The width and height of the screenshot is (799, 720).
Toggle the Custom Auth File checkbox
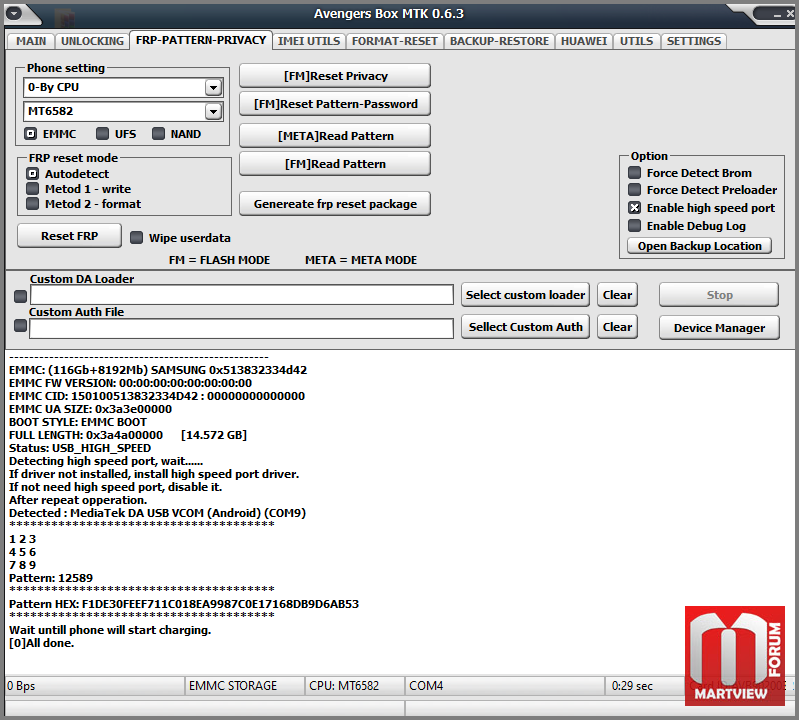point(20,326)
